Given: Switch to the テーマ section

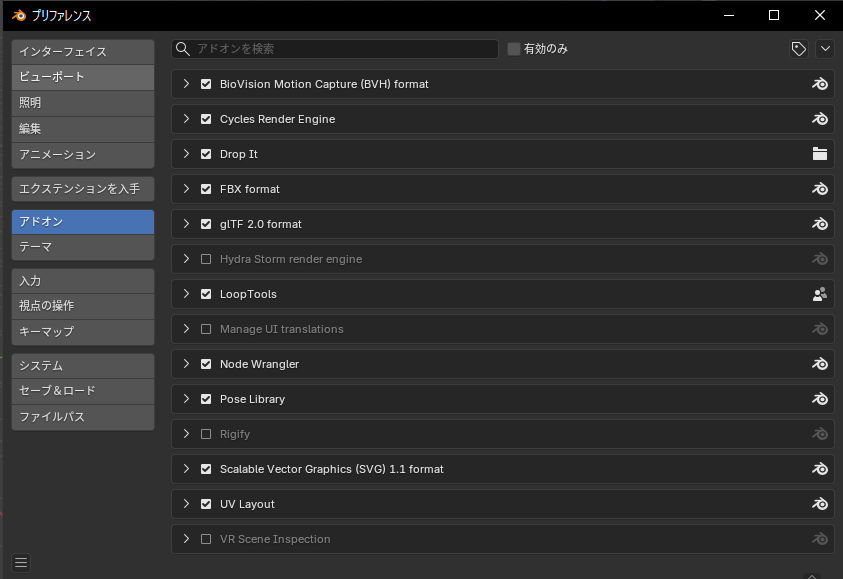Looking at the screenshot, I should (x=83, y=247).
